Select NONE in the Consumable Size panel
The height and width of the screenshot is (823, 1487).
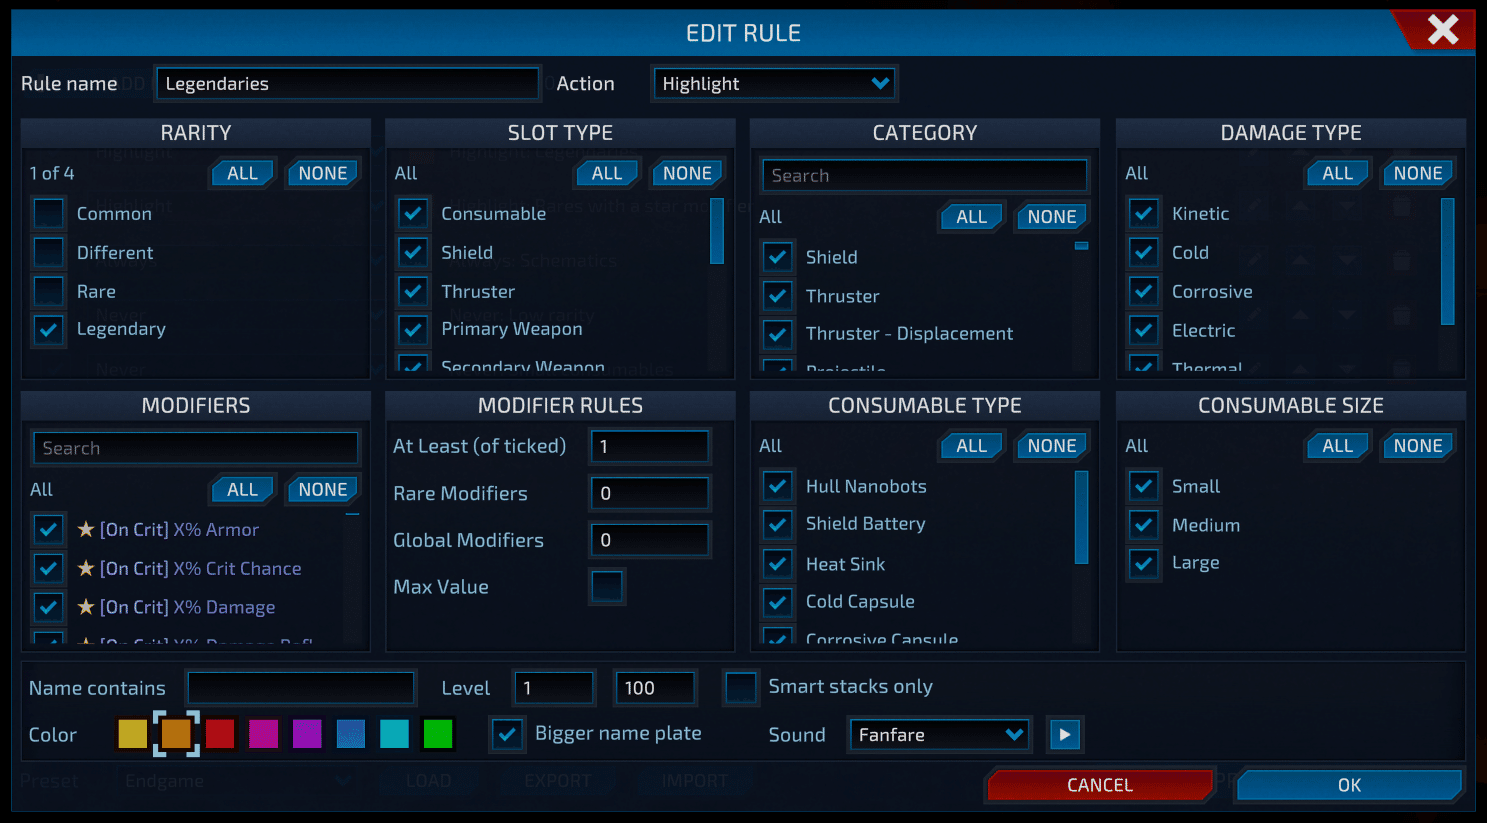click(x=1418, y=446)
